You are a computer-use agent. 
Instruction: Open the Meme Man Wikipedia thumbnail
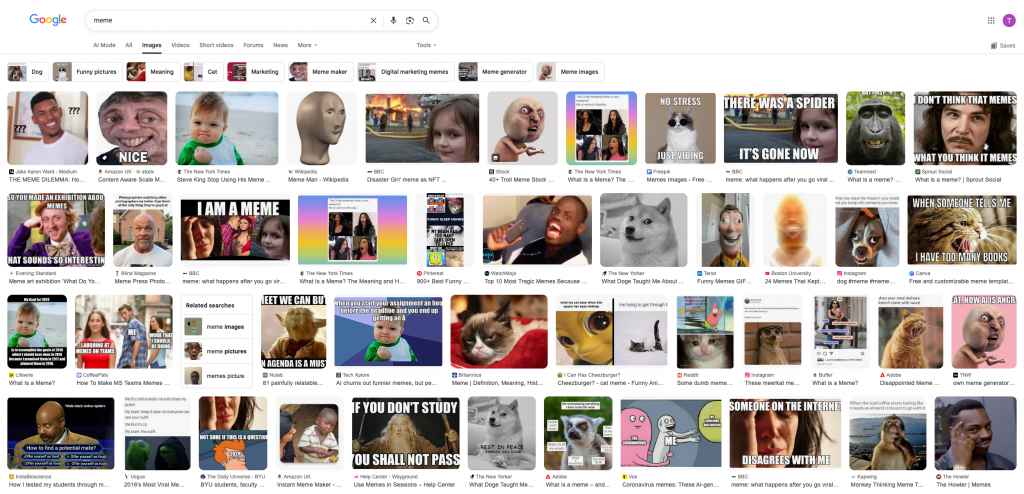(321, 128)
